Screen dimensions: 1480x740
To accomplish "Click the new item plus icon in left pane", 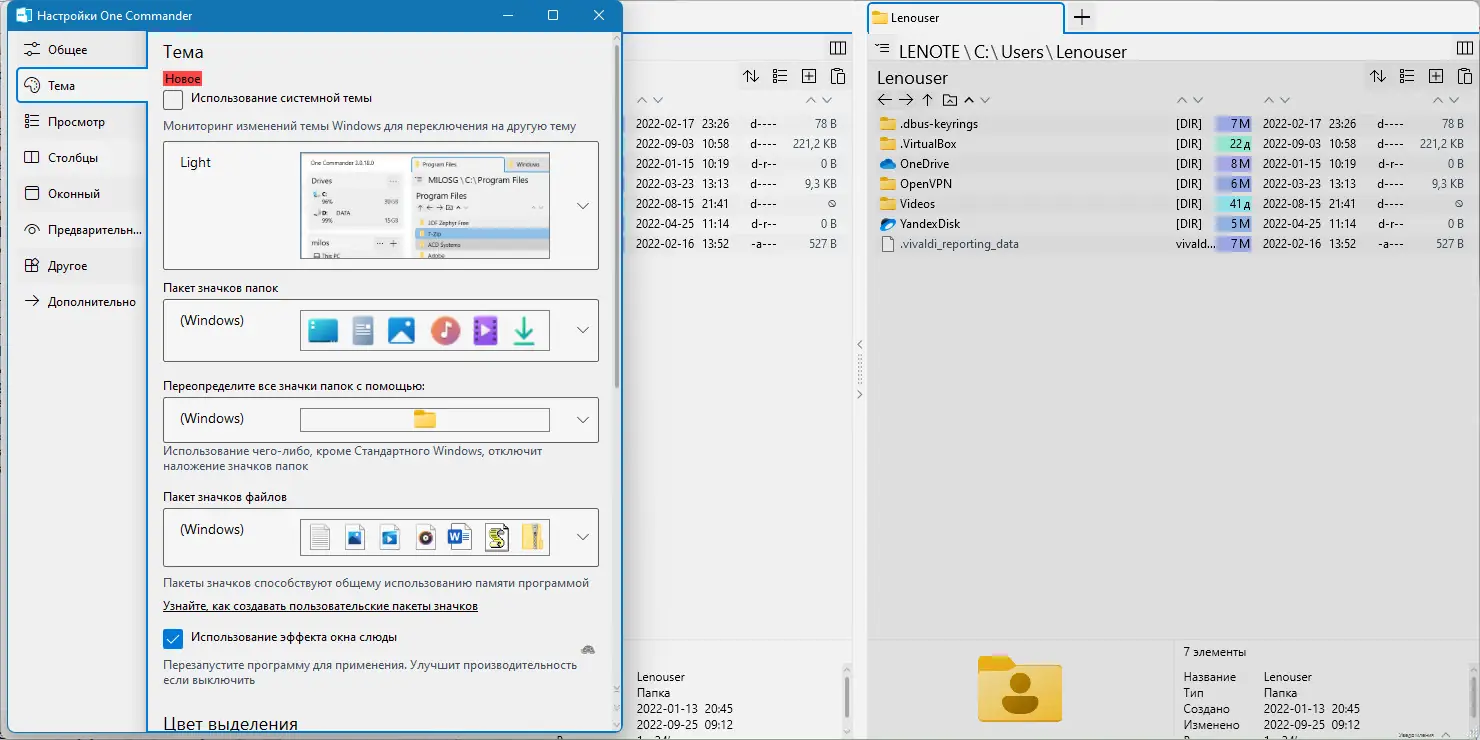I will (809, 76).
